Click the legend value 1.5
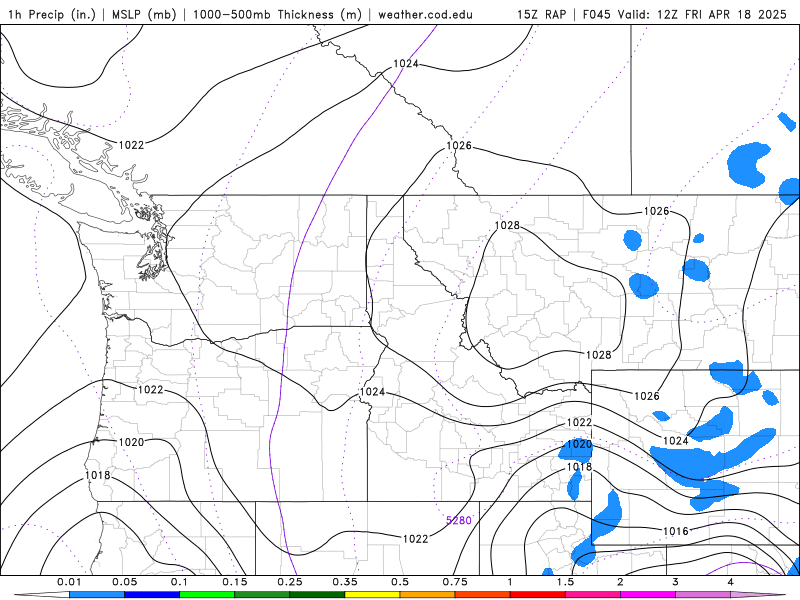The height and width of the screenshot is (600, 800). 565,582
